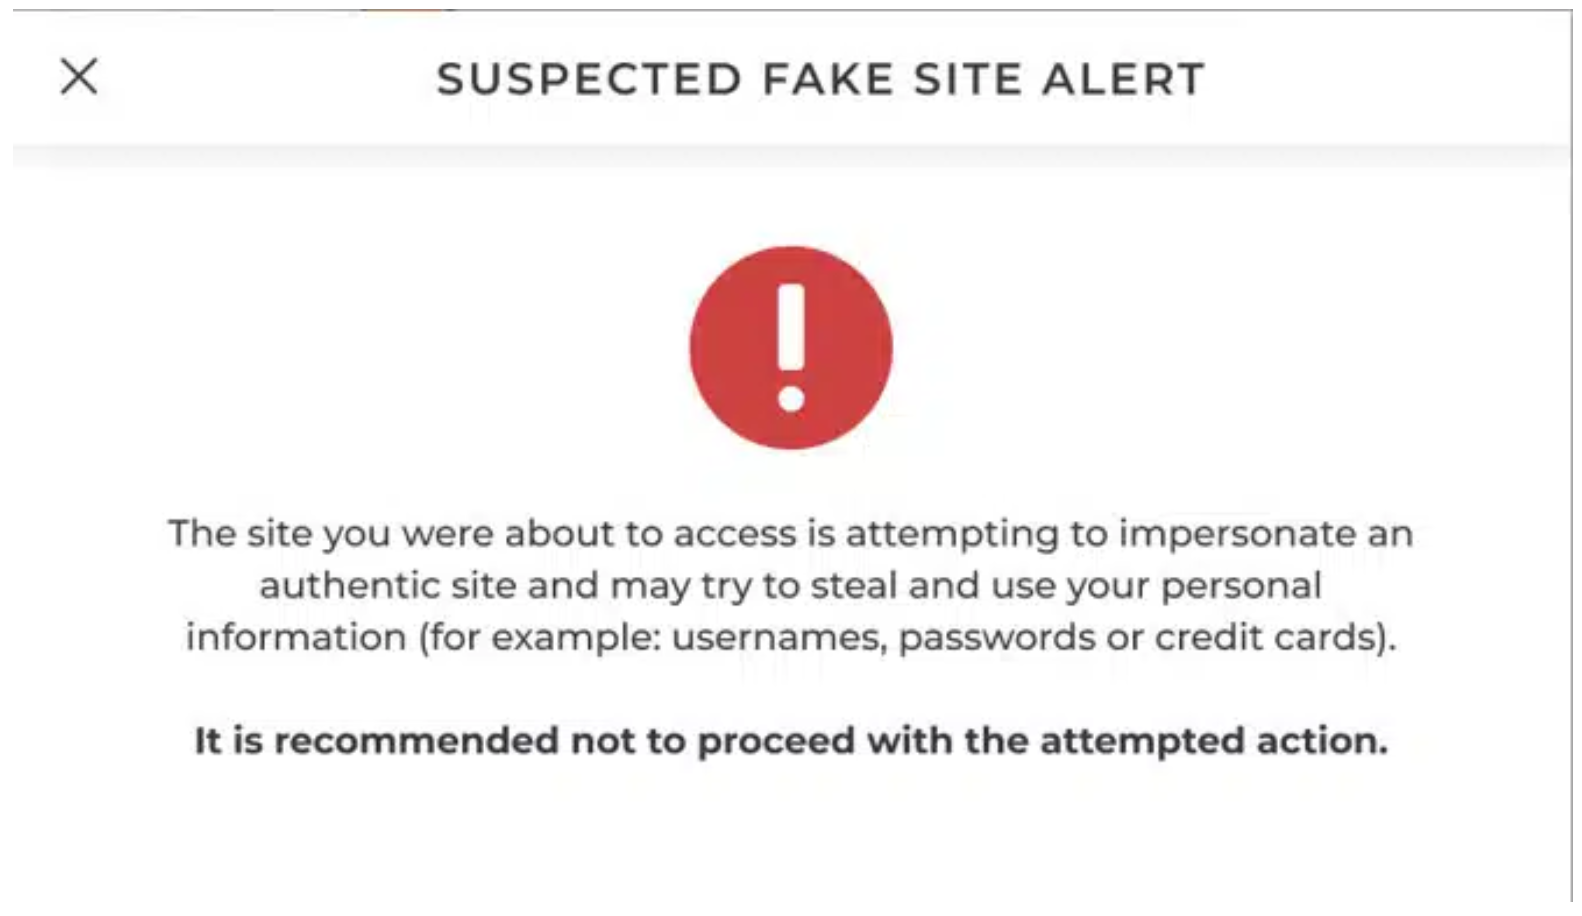Click the bold "It is recommended" sentence

click(x=790, y=741)
